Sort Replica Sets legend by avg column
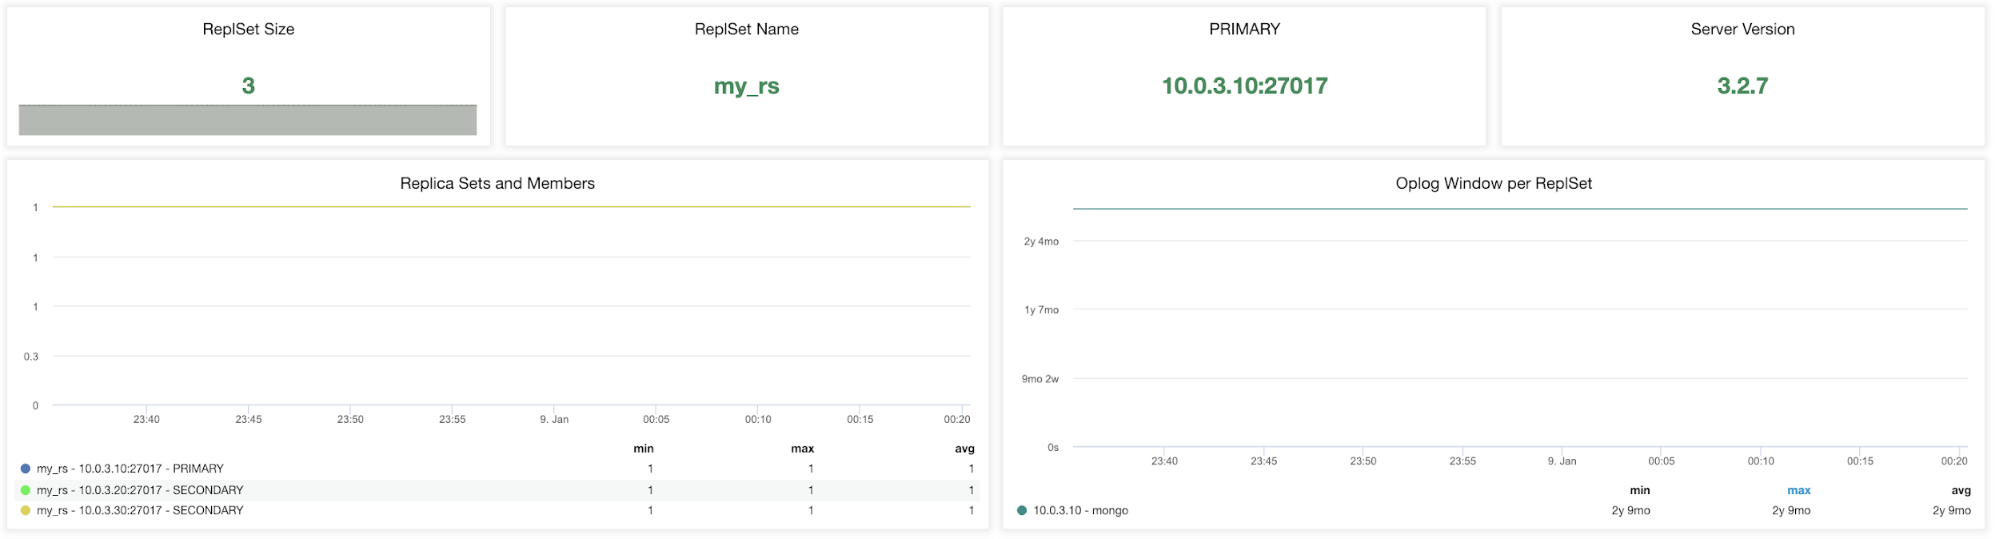Screen dimensions: 1999x539 (965, 448)
